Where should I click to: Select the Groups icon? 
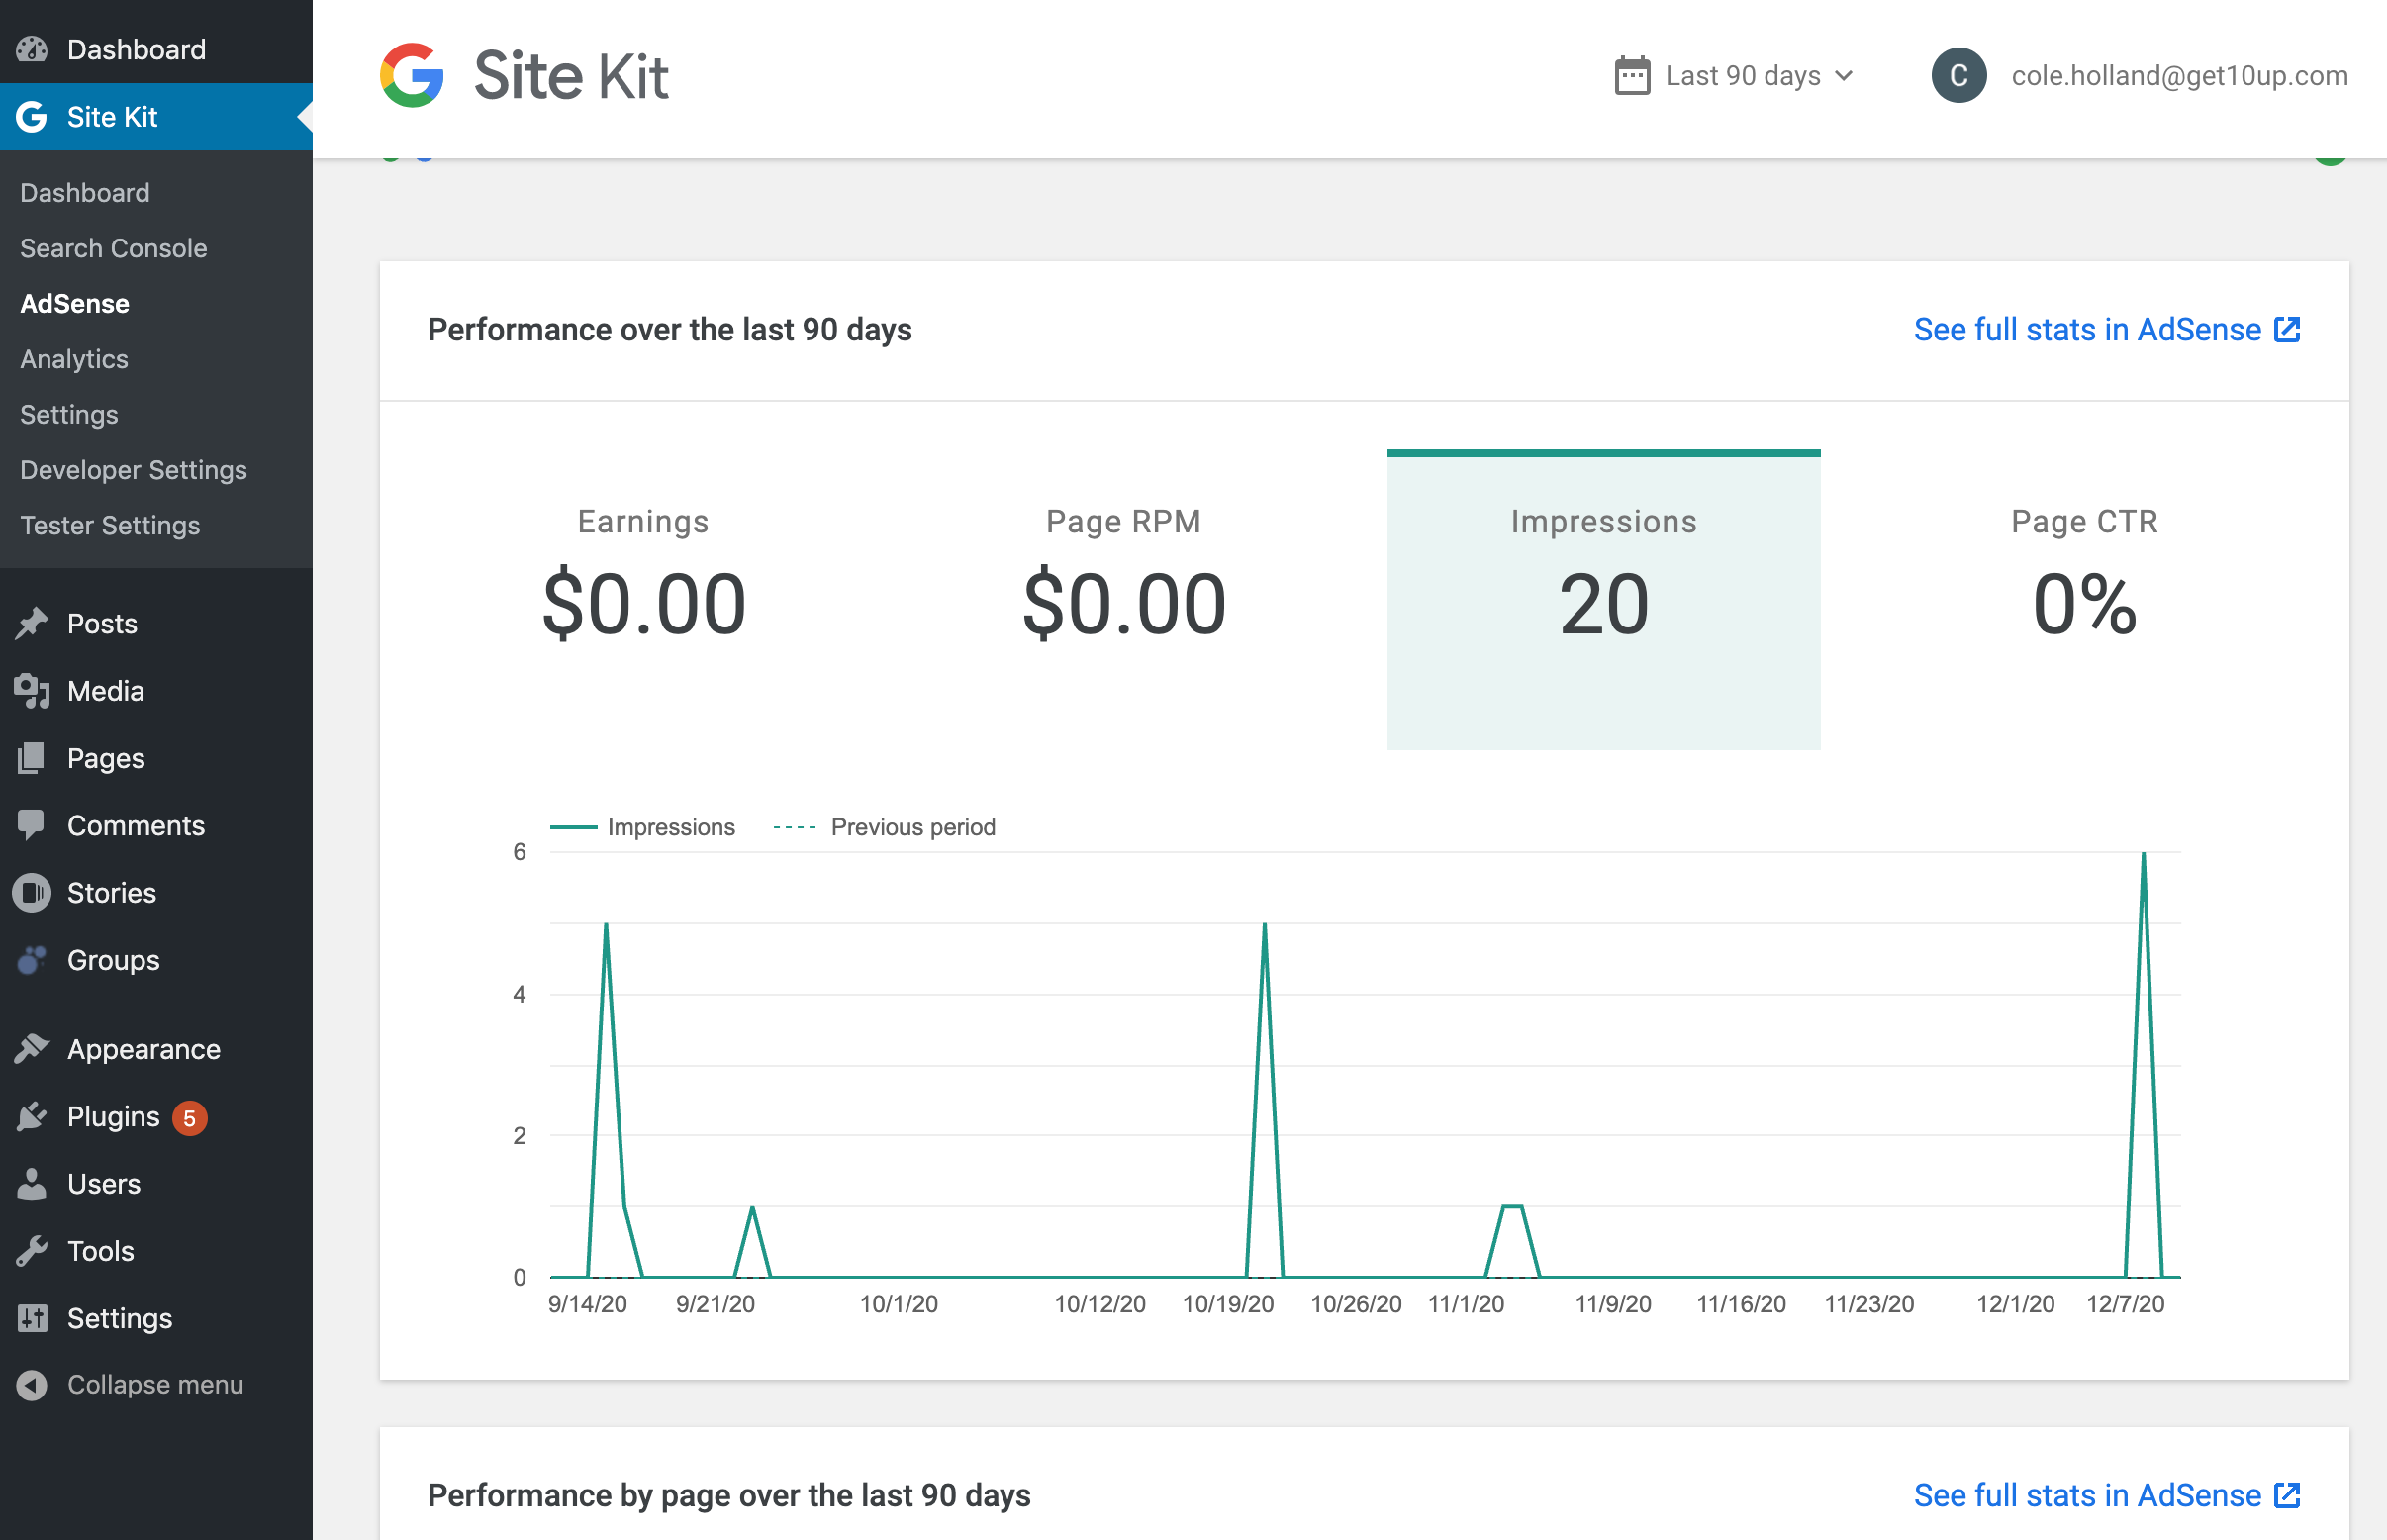point(33,959)
